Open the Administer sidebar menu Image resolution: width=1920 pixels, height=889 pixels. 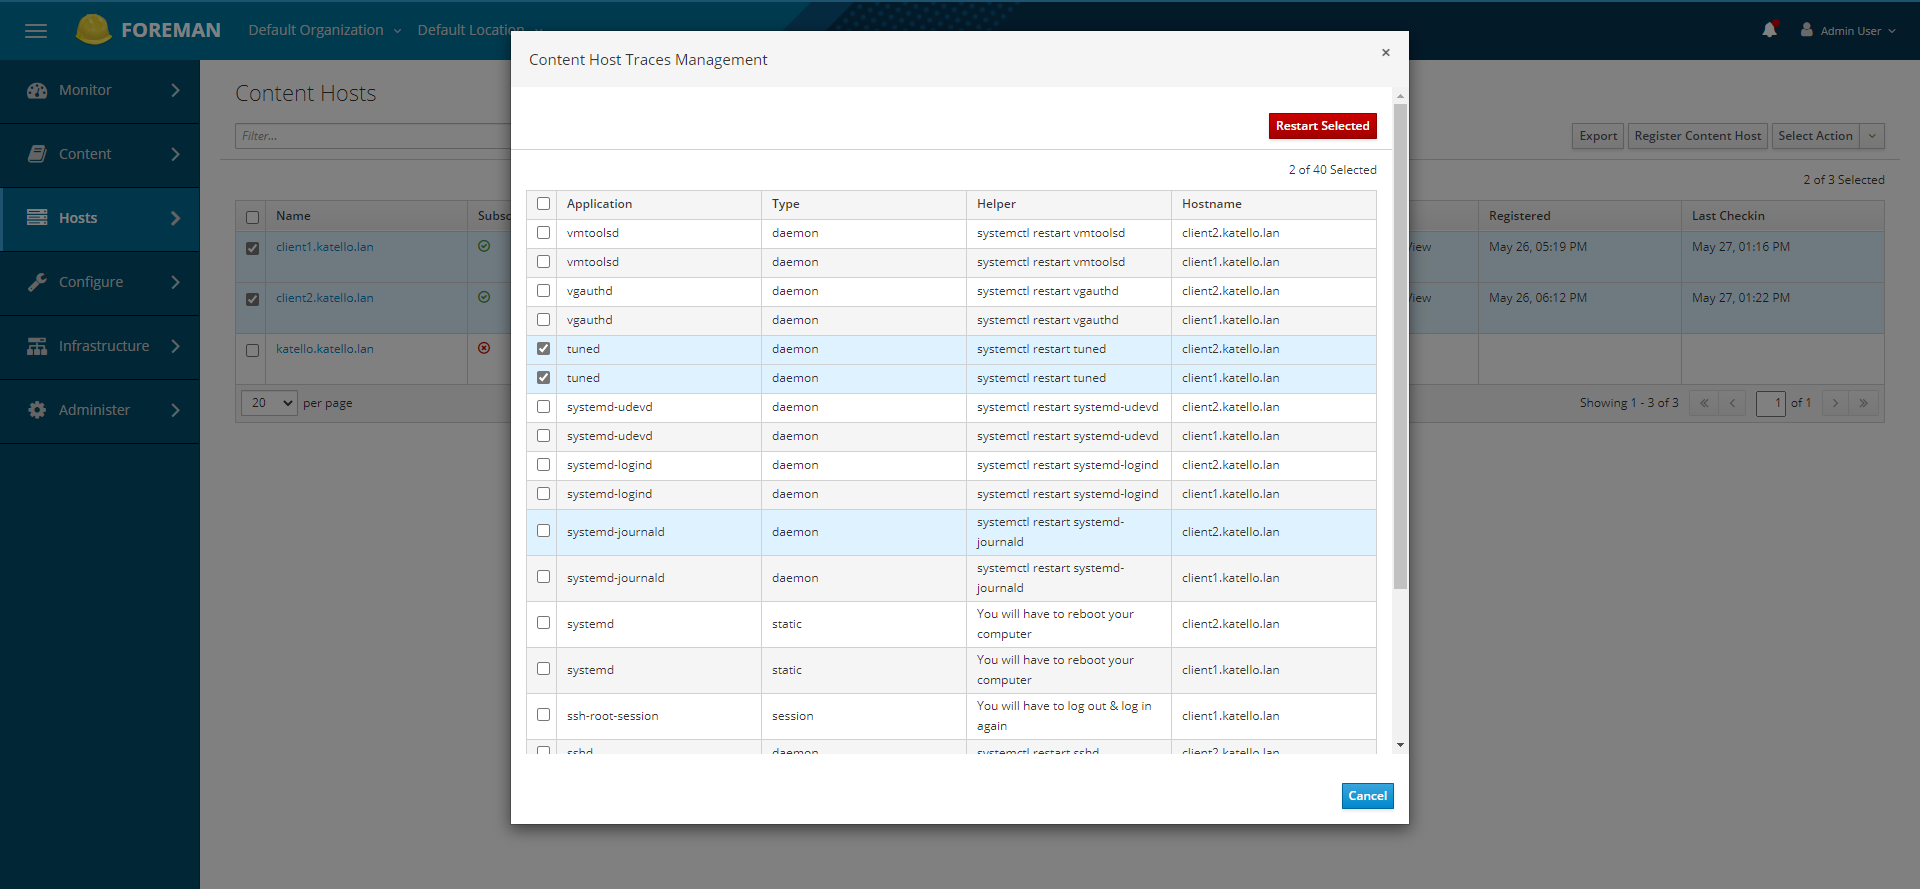(100, 410)
